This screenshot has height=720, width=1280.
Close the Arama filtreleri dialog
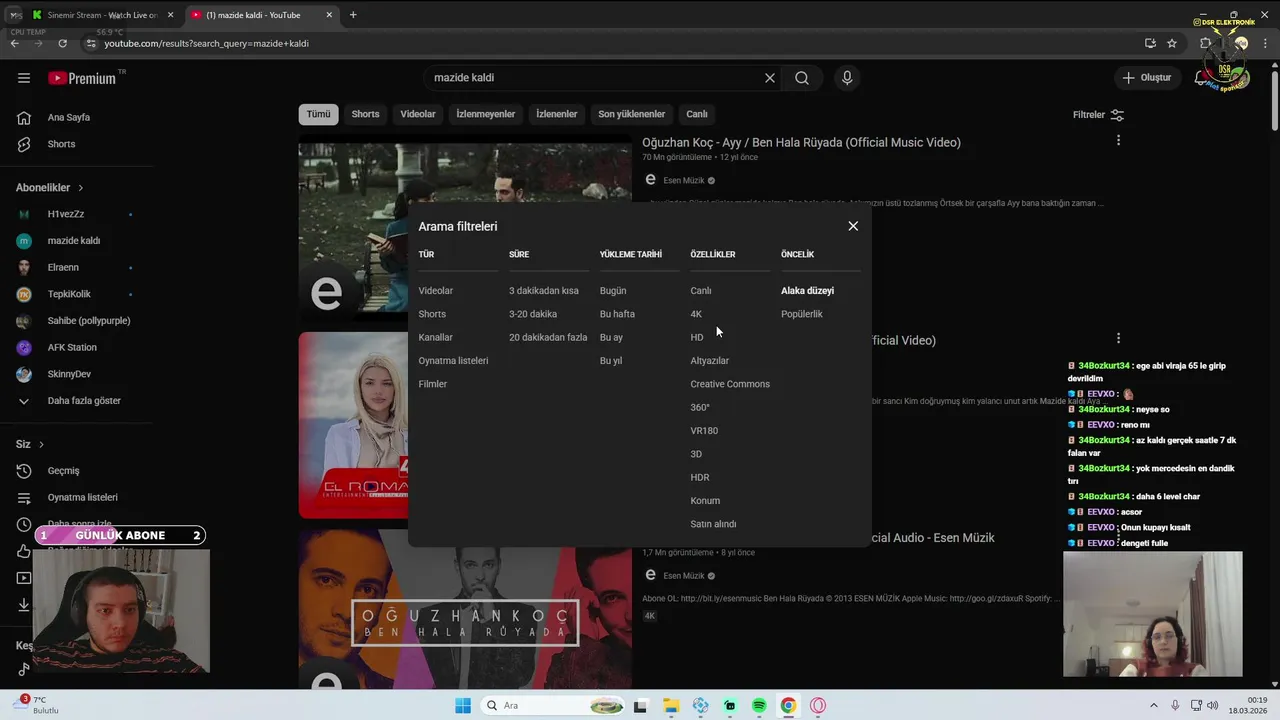pos(853,226)
